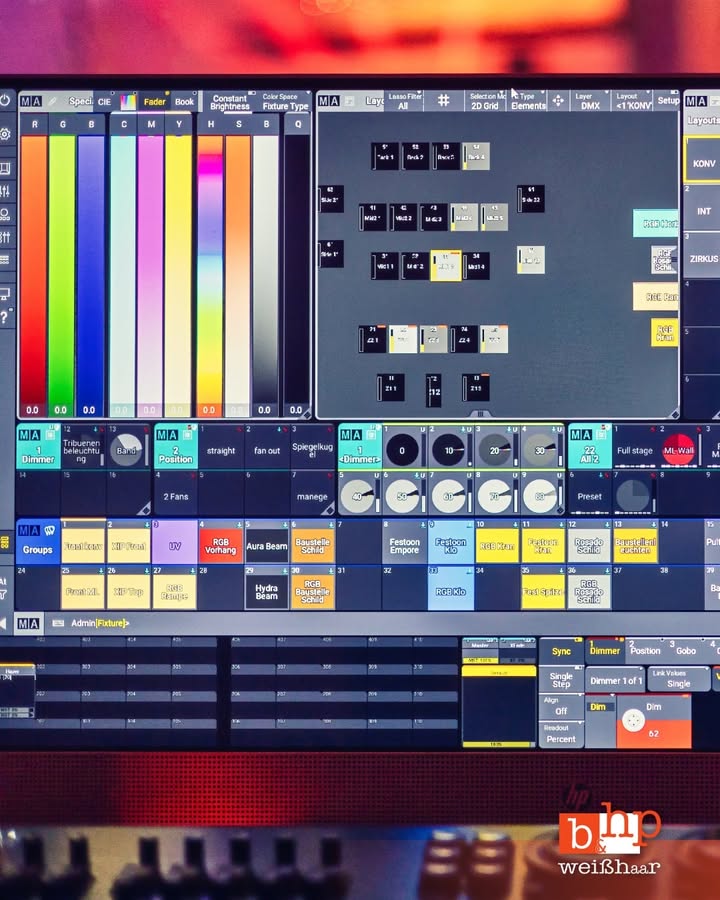Image resolution: width=720 pixels, height=900 pixels.
Task: Open the Lasso Filter dropdown
Action: coord(403,101)
